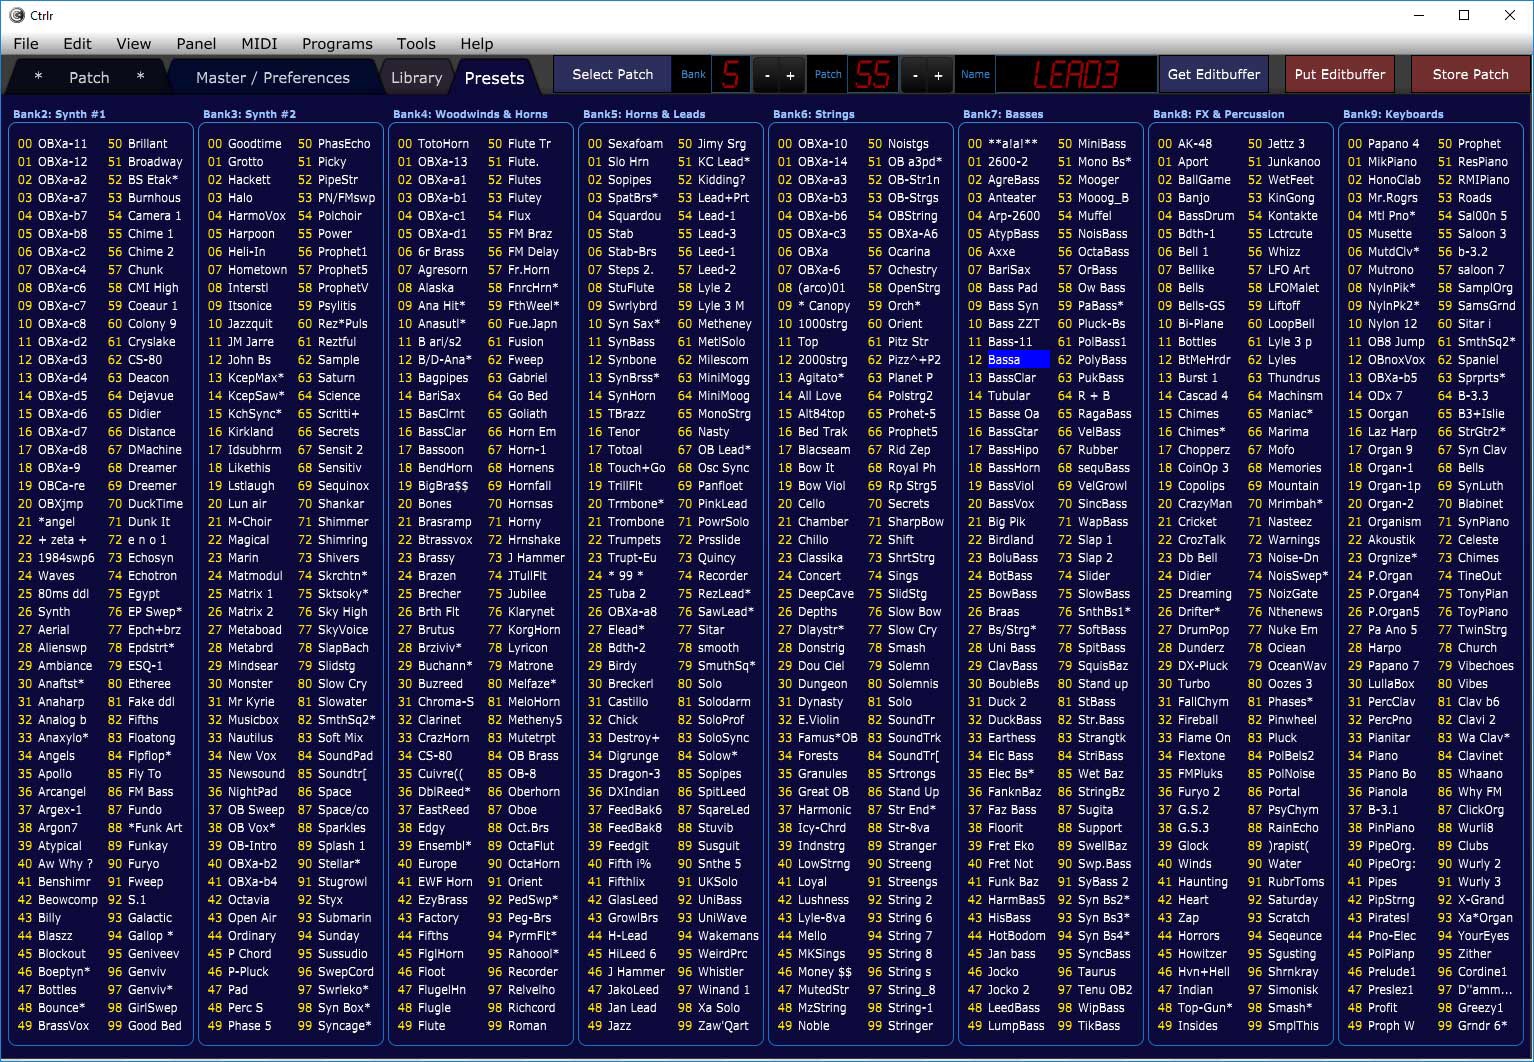Viewport: 1534px width, 1062px height.
Task: Select patch 99 TikBass in Bank7
Action: pos(1089,1026)
